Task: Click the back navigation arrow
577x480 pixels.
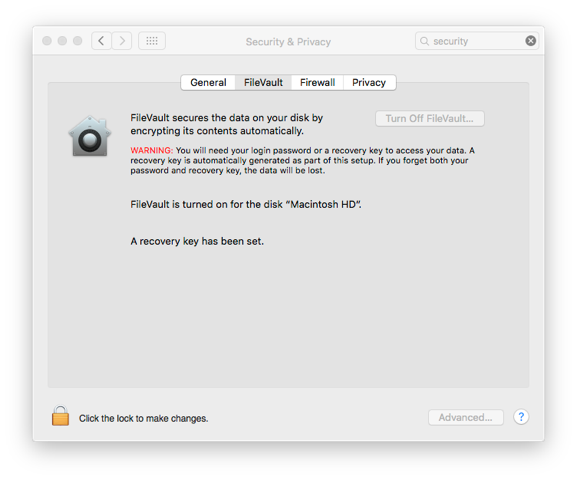Action: coord(101,40)
